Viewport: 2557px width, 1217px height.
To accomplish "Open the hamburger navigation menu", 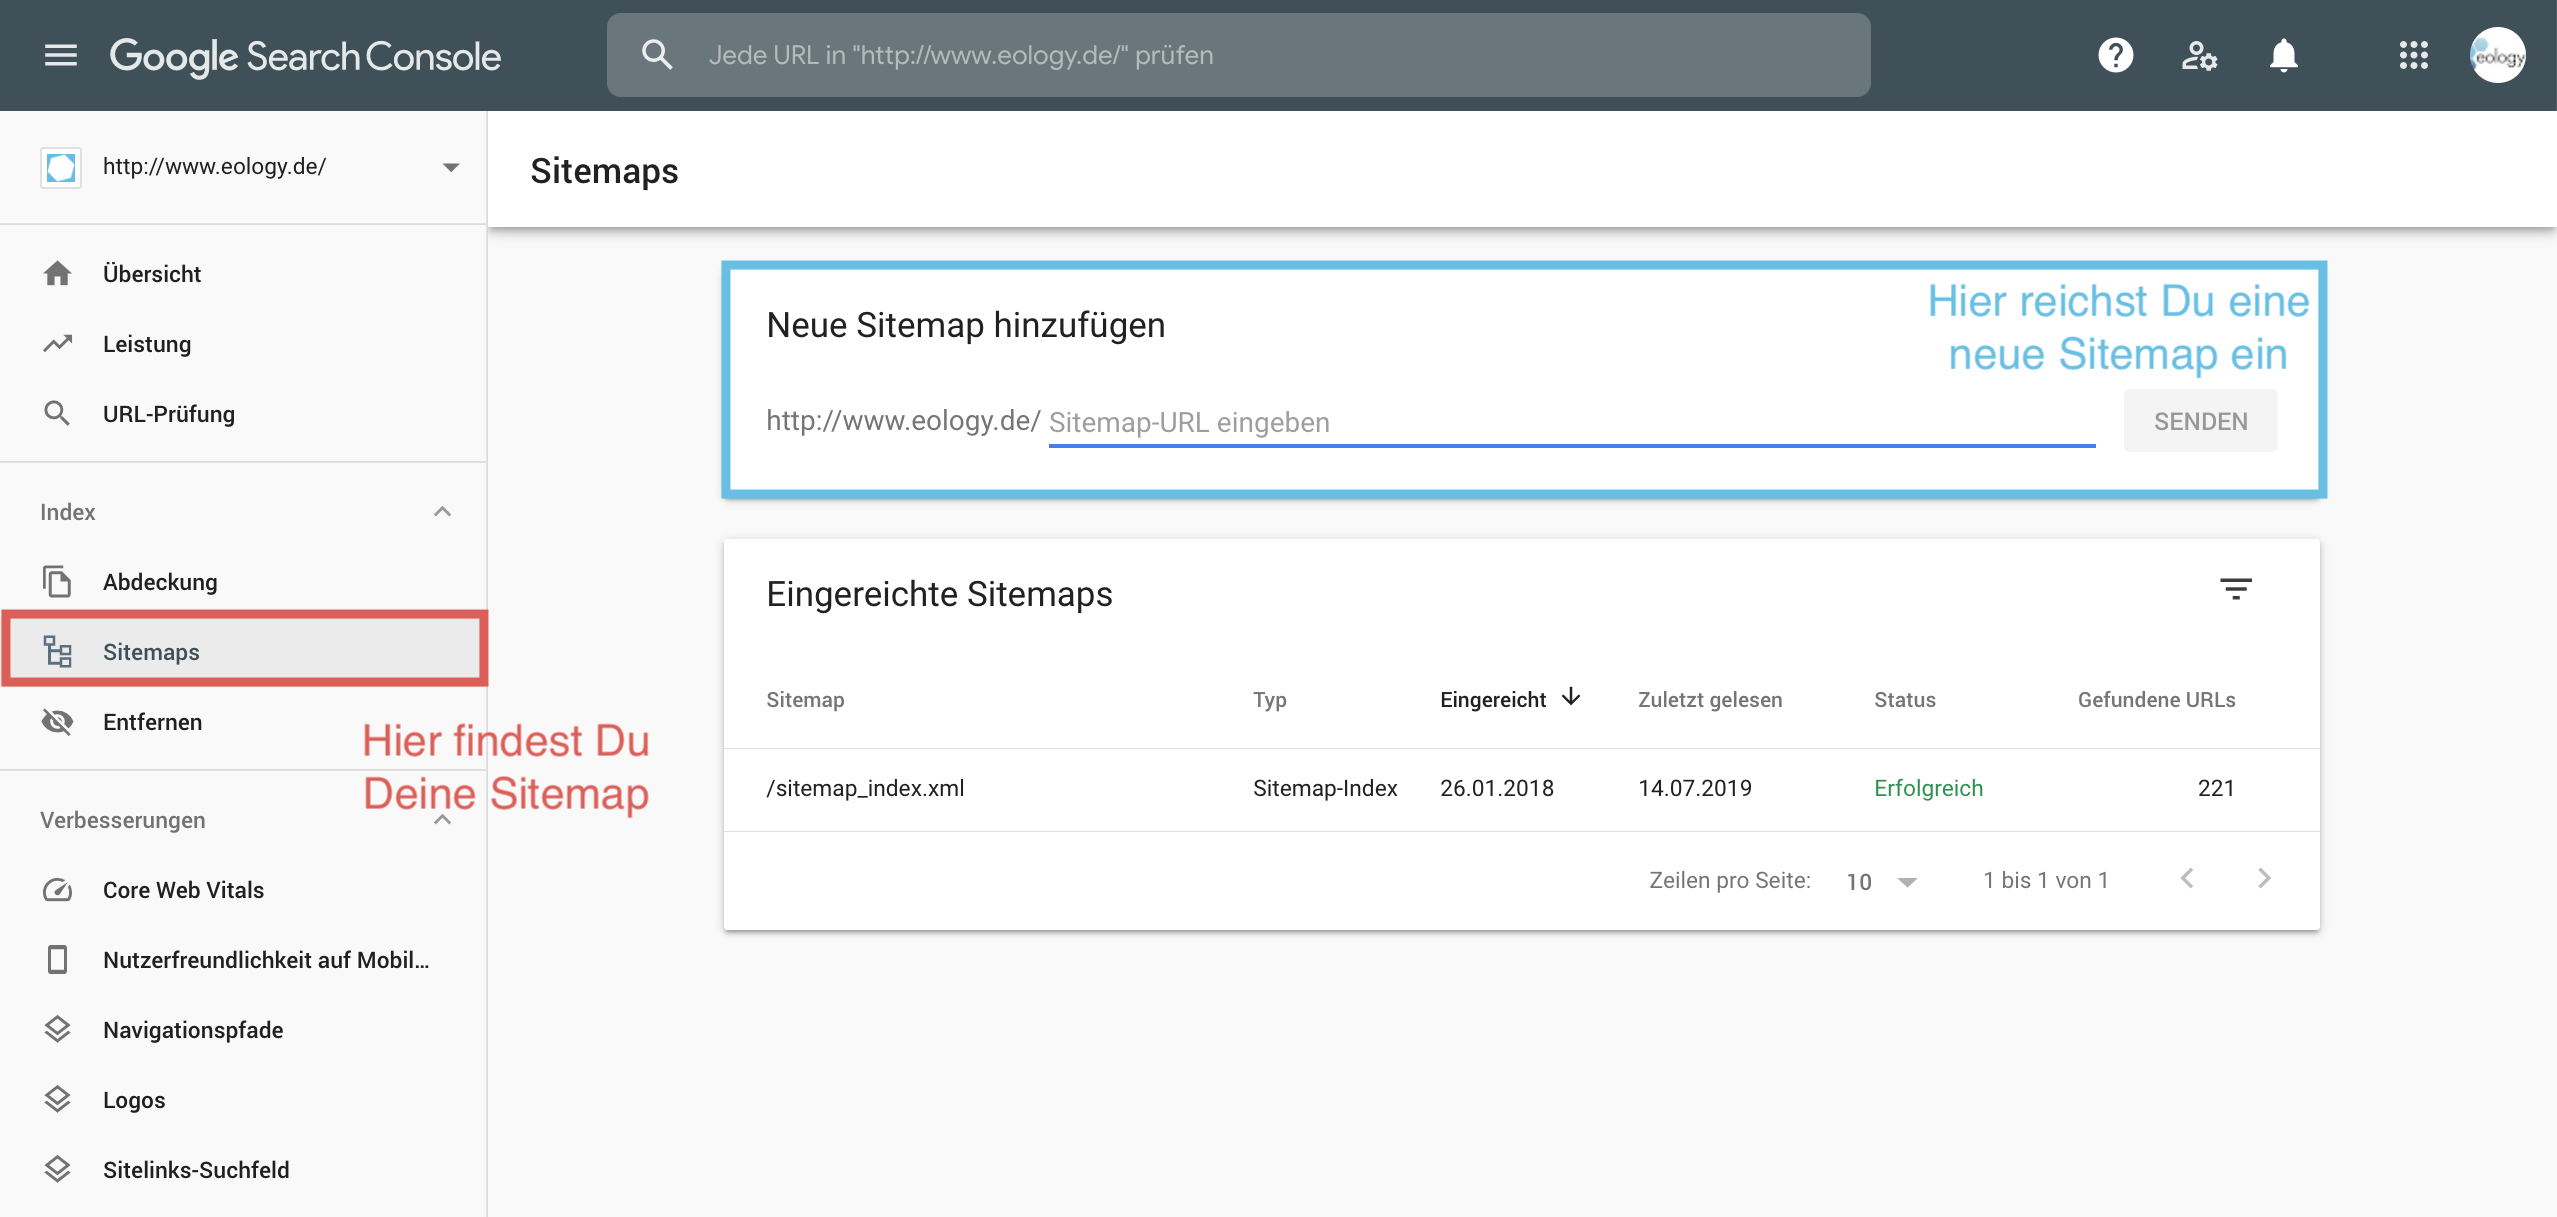I will point(61,55).
